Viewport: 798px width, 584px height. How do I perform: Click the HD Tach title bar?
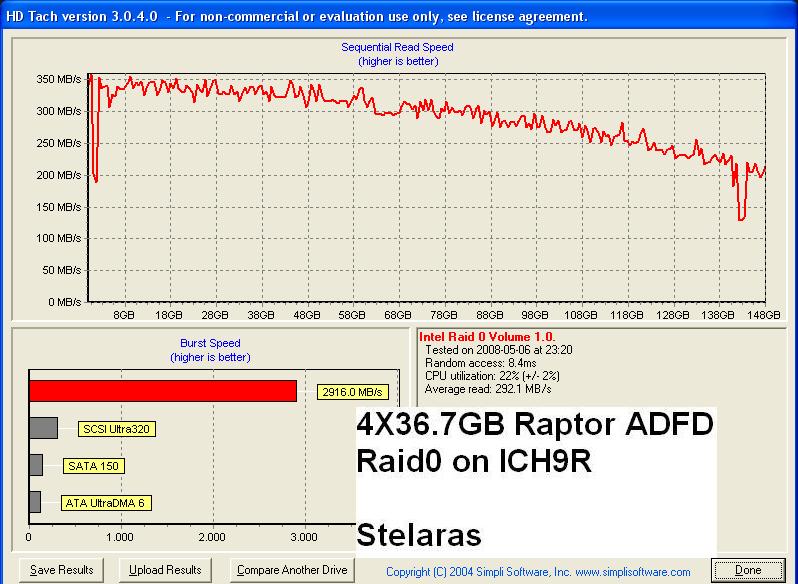tap(399, 16)
